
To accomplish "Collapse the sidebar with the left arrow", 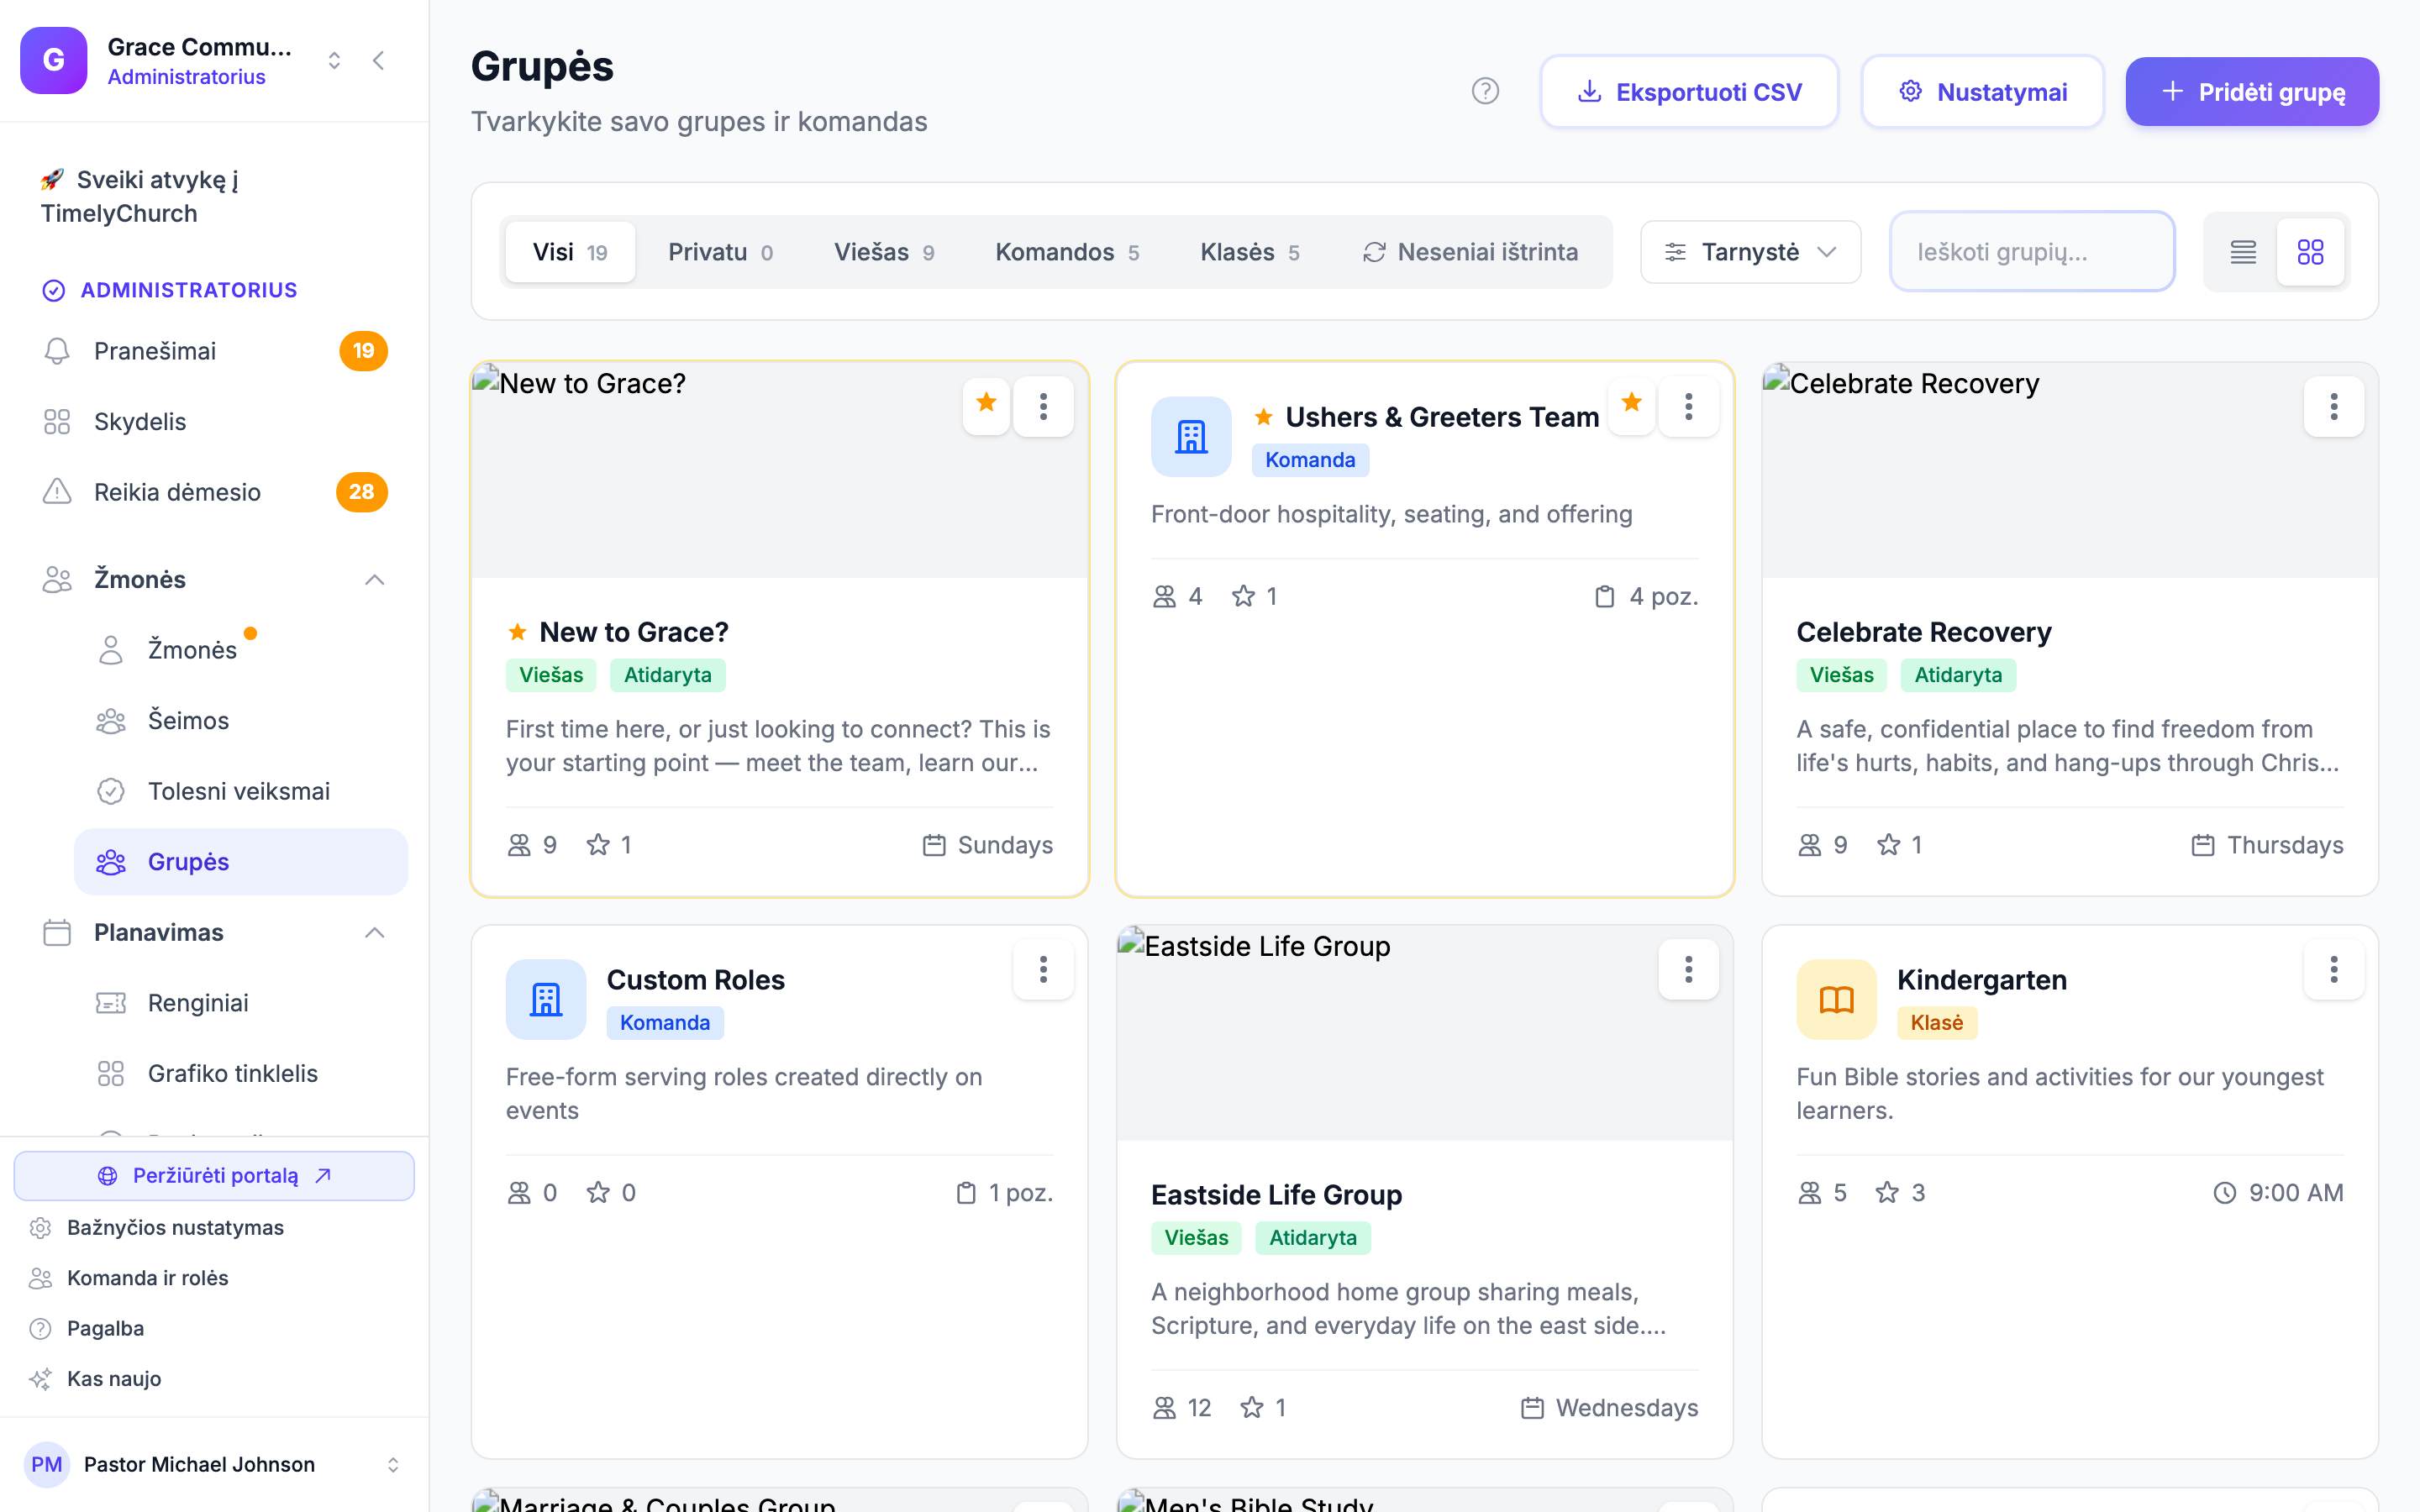I will [x=378, y=61].
